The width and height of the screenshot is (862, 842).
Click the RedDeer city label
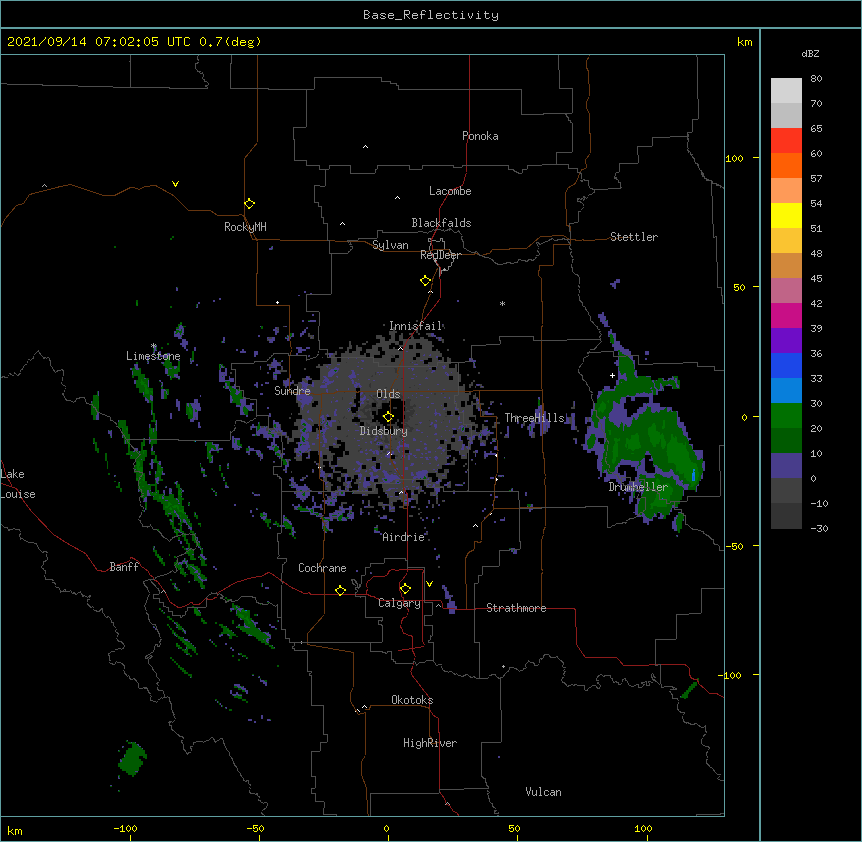440,255
